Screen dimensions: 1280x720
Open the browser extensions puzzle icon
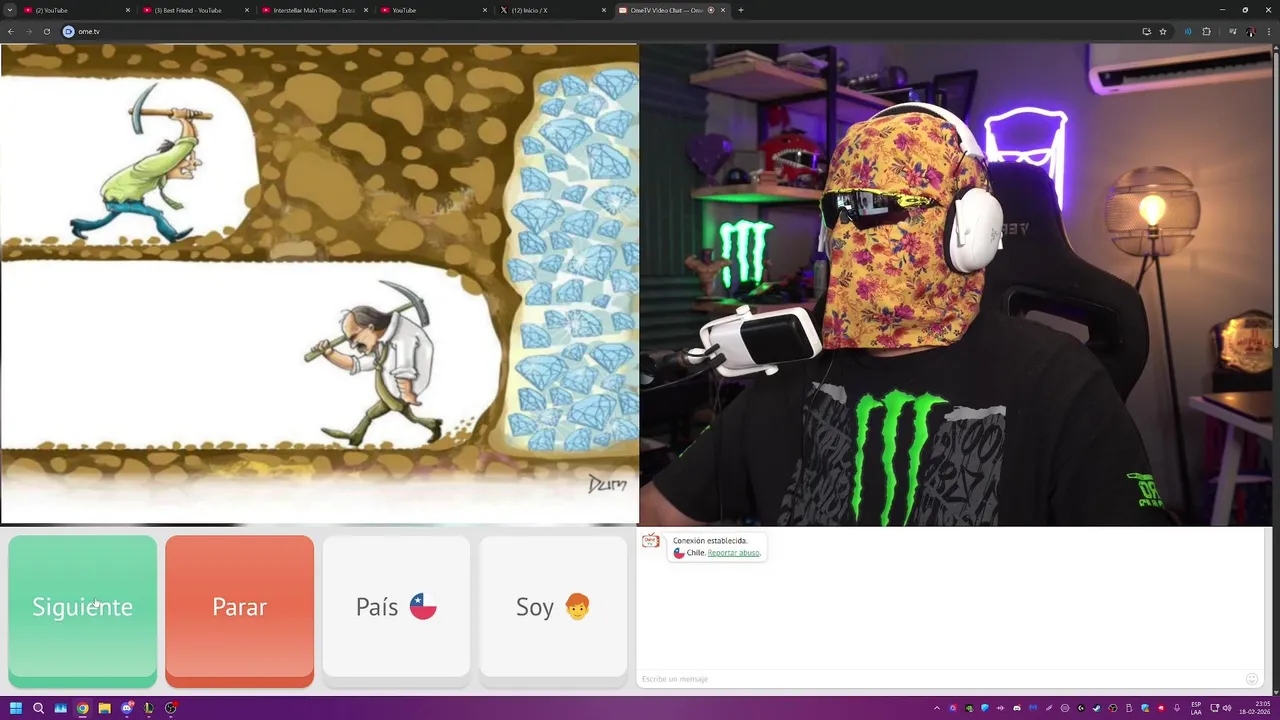[1206, 31]
